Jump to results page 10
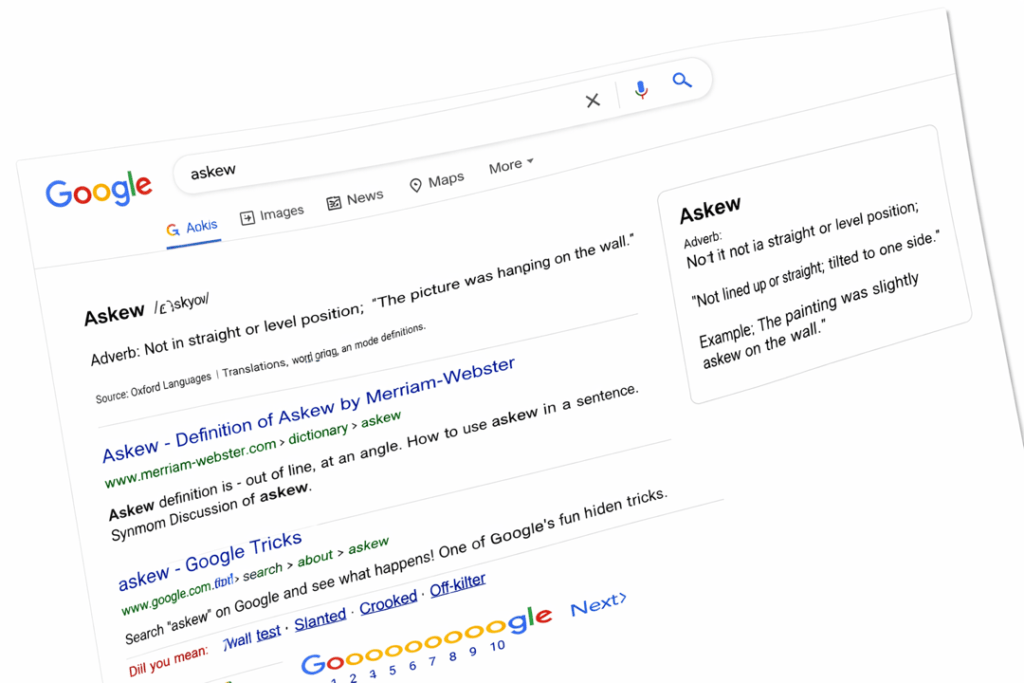Screen dimensions: 1024x683 497,646
